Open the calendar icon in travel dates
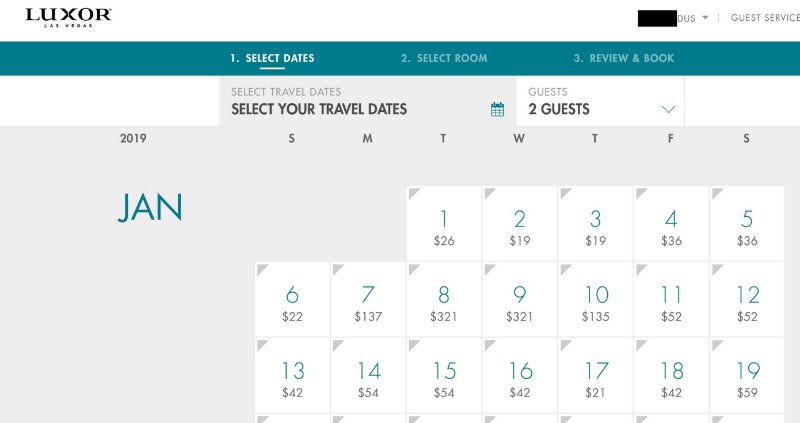Viewport: 800px width, 423px height. tap(497, 109)
